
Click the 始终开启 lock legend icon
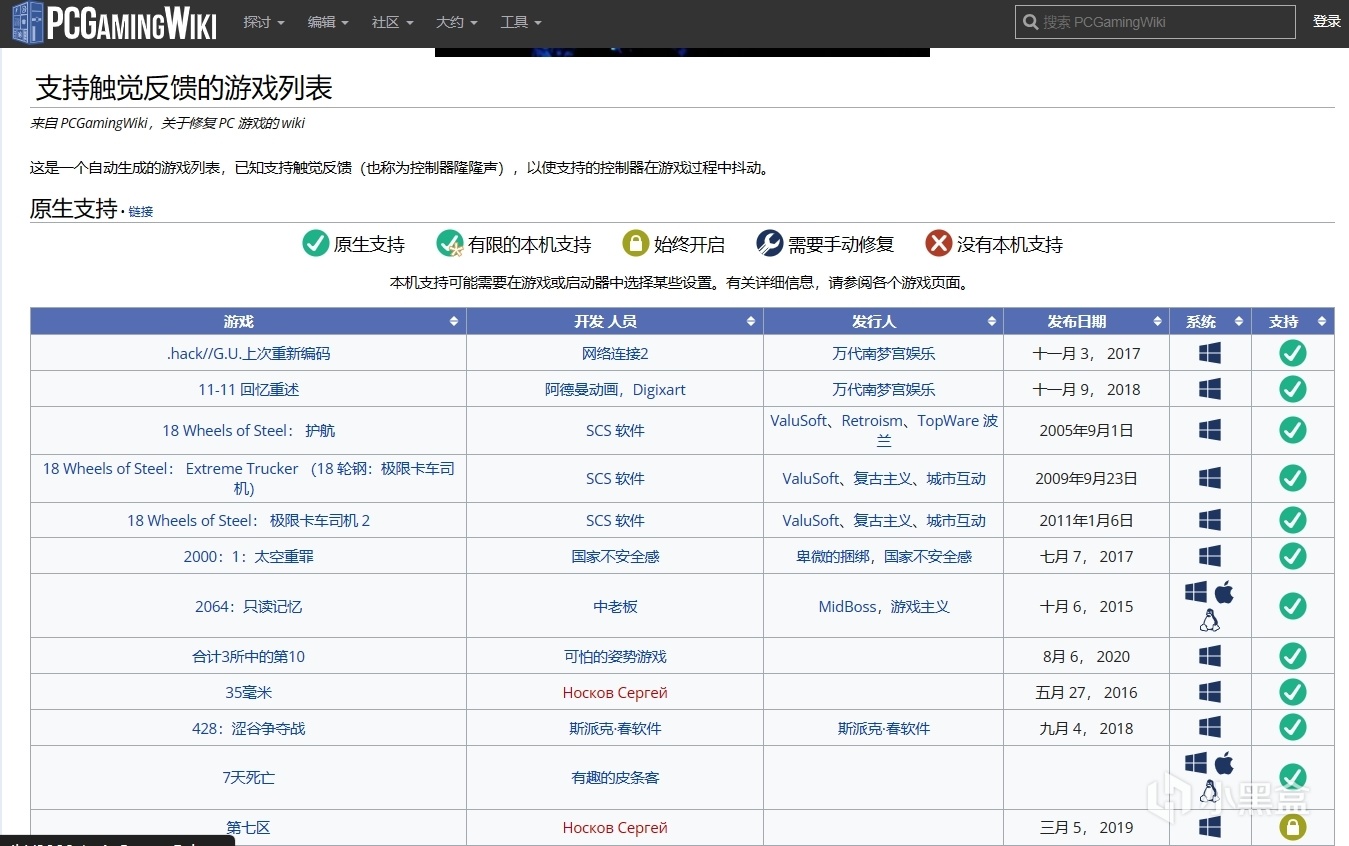coord(636,243)
